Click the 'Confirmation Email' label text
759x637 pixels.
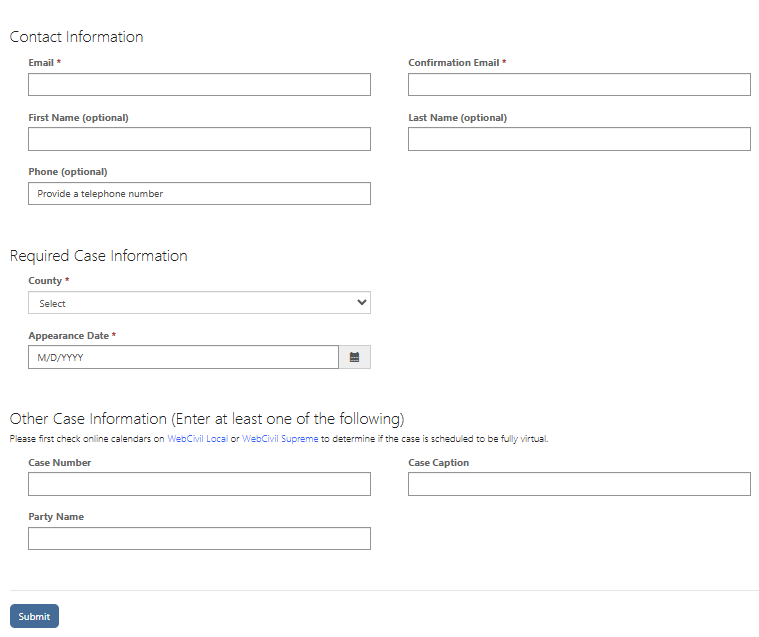(x=453, y=63)
